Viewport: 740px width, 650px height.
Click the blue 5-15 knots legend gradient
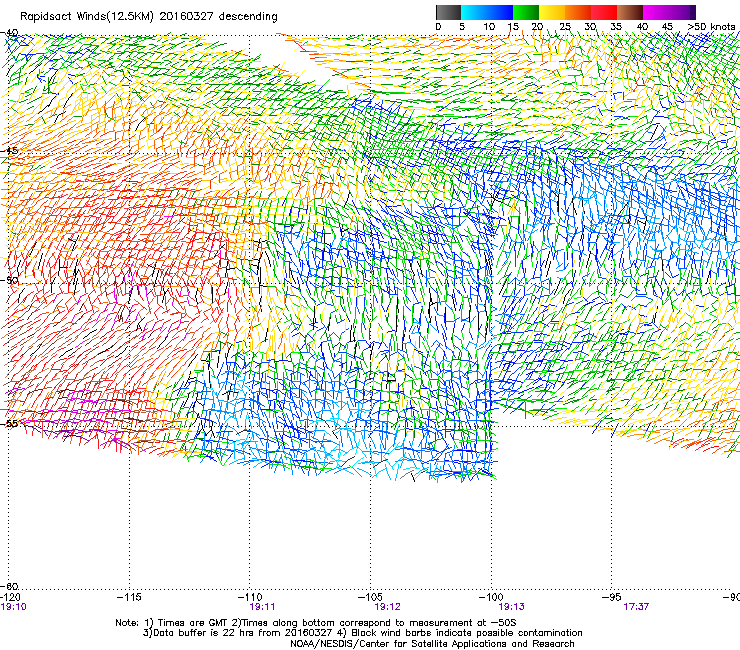(x=487, y=12)
